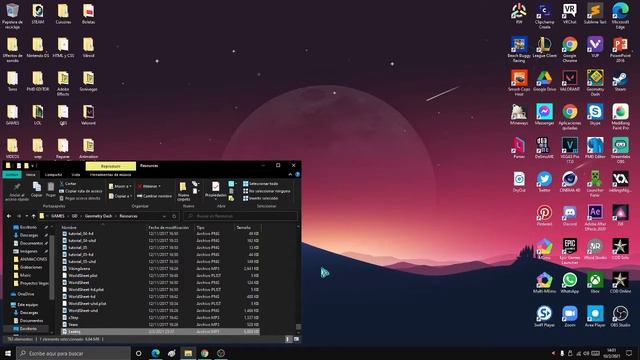Open the Zoom desktop shortcut
Screen dimensions: 640x360
569,316
